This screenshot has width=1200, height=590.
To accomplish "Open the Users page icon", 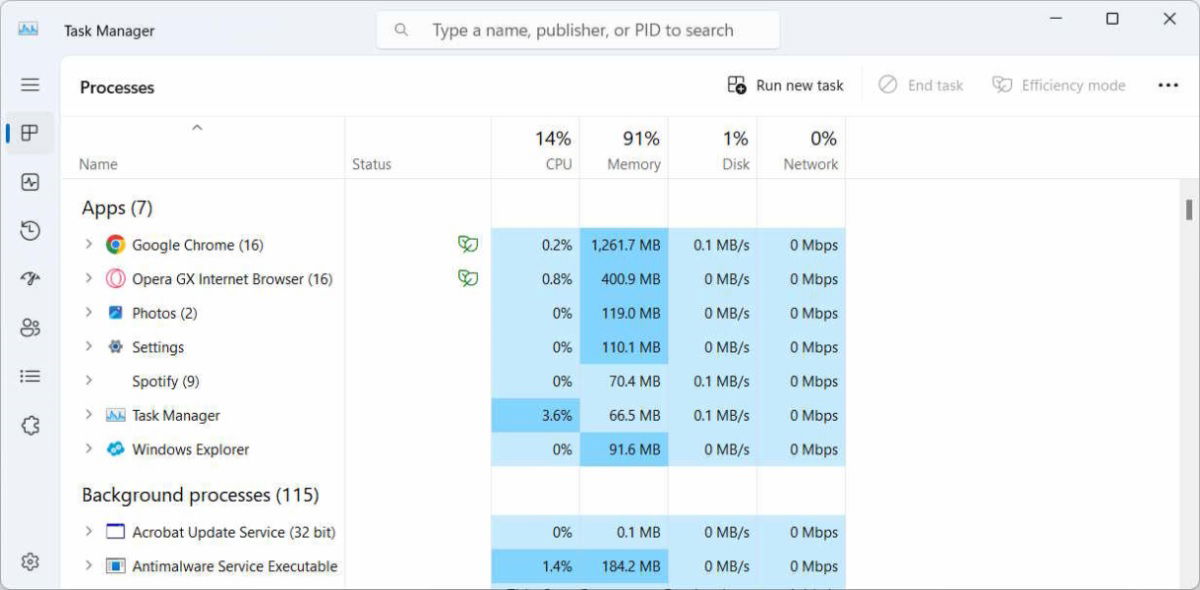I will point(30,327).
